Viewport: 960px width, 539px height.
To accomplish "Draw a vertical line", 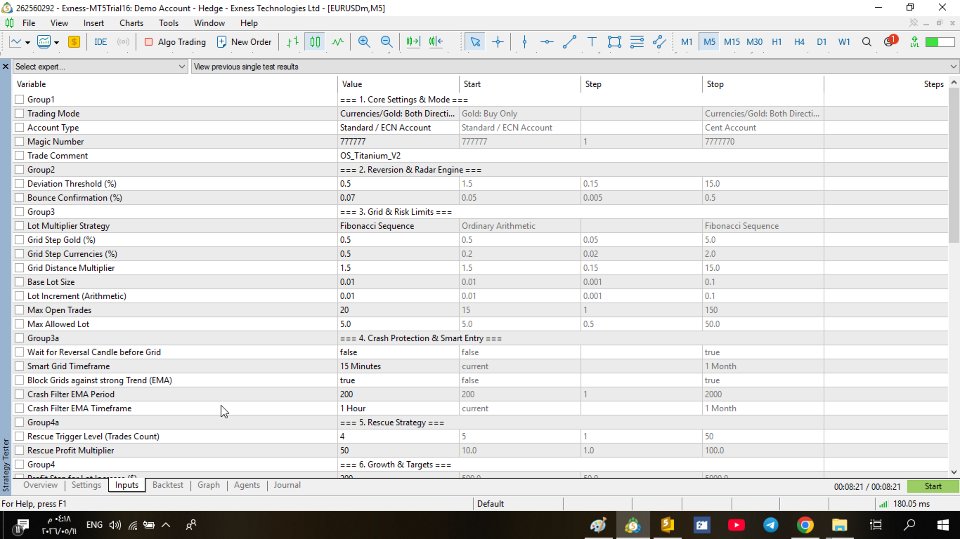I will (x=524, y=42).
